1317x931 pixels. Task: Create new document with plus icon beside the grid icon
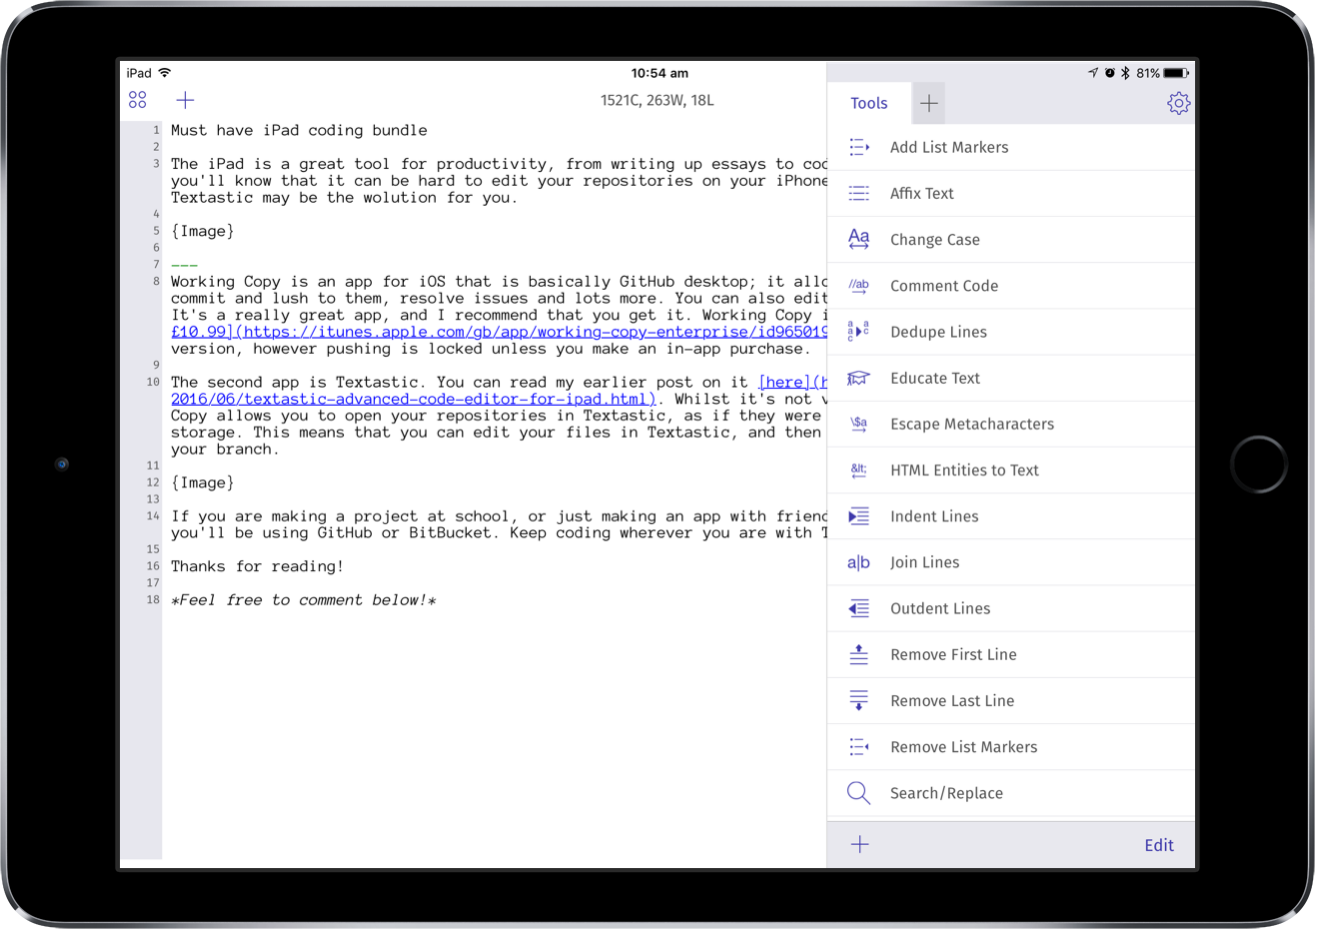point(185,100)
